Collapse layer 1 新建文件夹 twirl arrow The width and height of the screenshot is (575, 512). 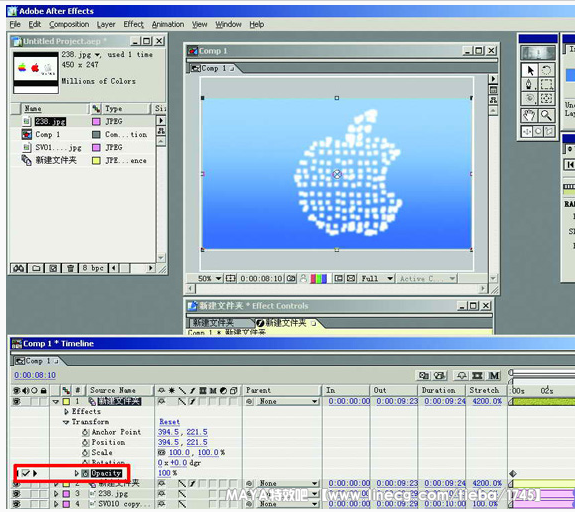coord(56,402)
